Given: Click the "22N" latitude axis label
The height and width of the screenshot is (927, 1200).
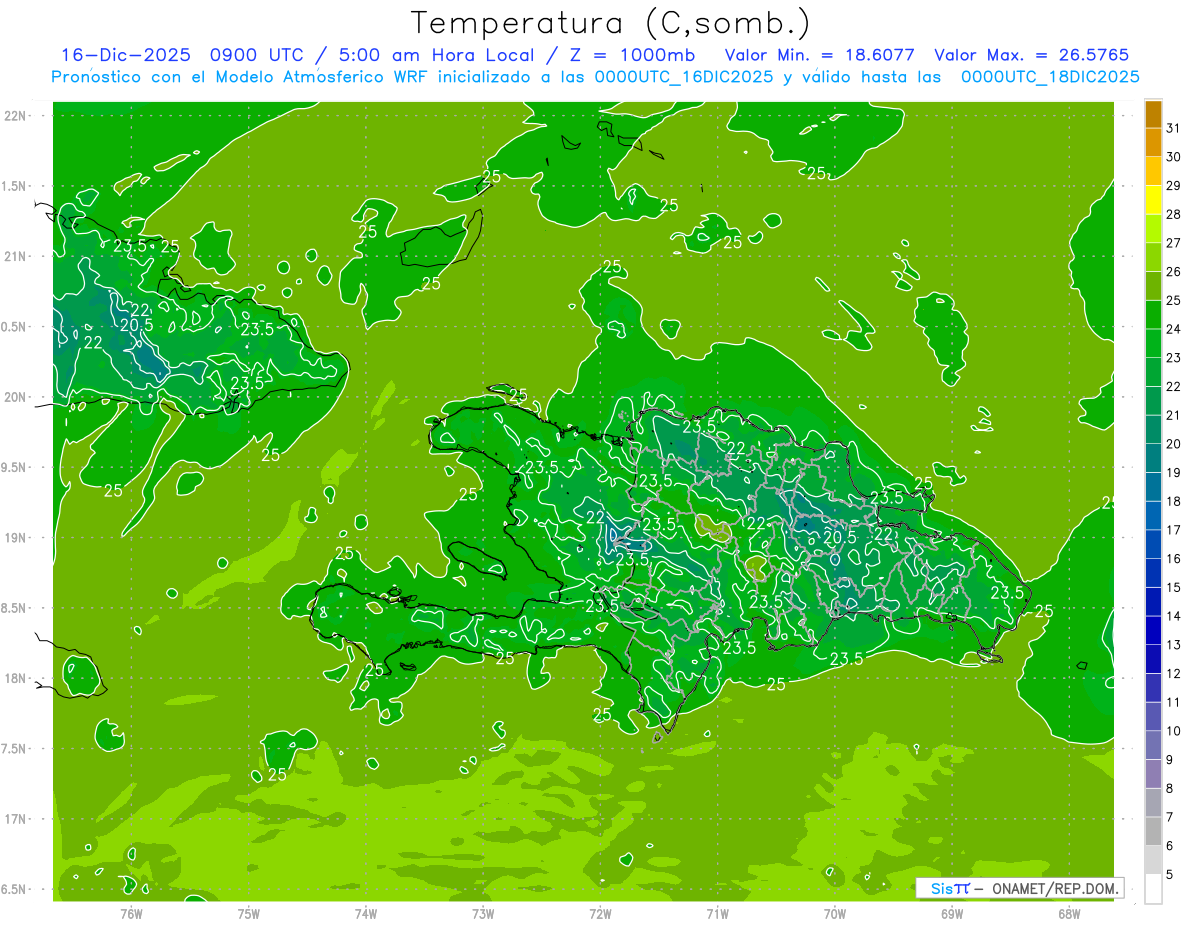Looking at the screenshot, I should 14,116.
